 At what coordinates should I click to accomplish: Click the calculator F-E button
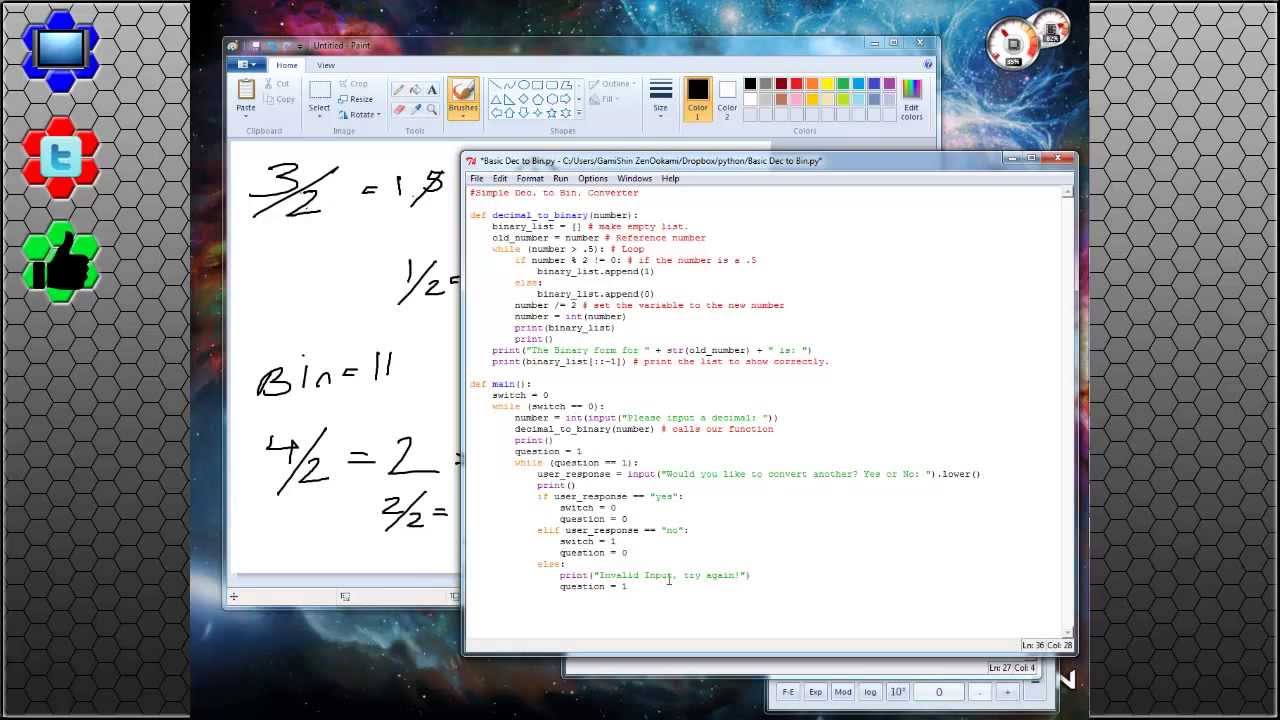point(788,692)
